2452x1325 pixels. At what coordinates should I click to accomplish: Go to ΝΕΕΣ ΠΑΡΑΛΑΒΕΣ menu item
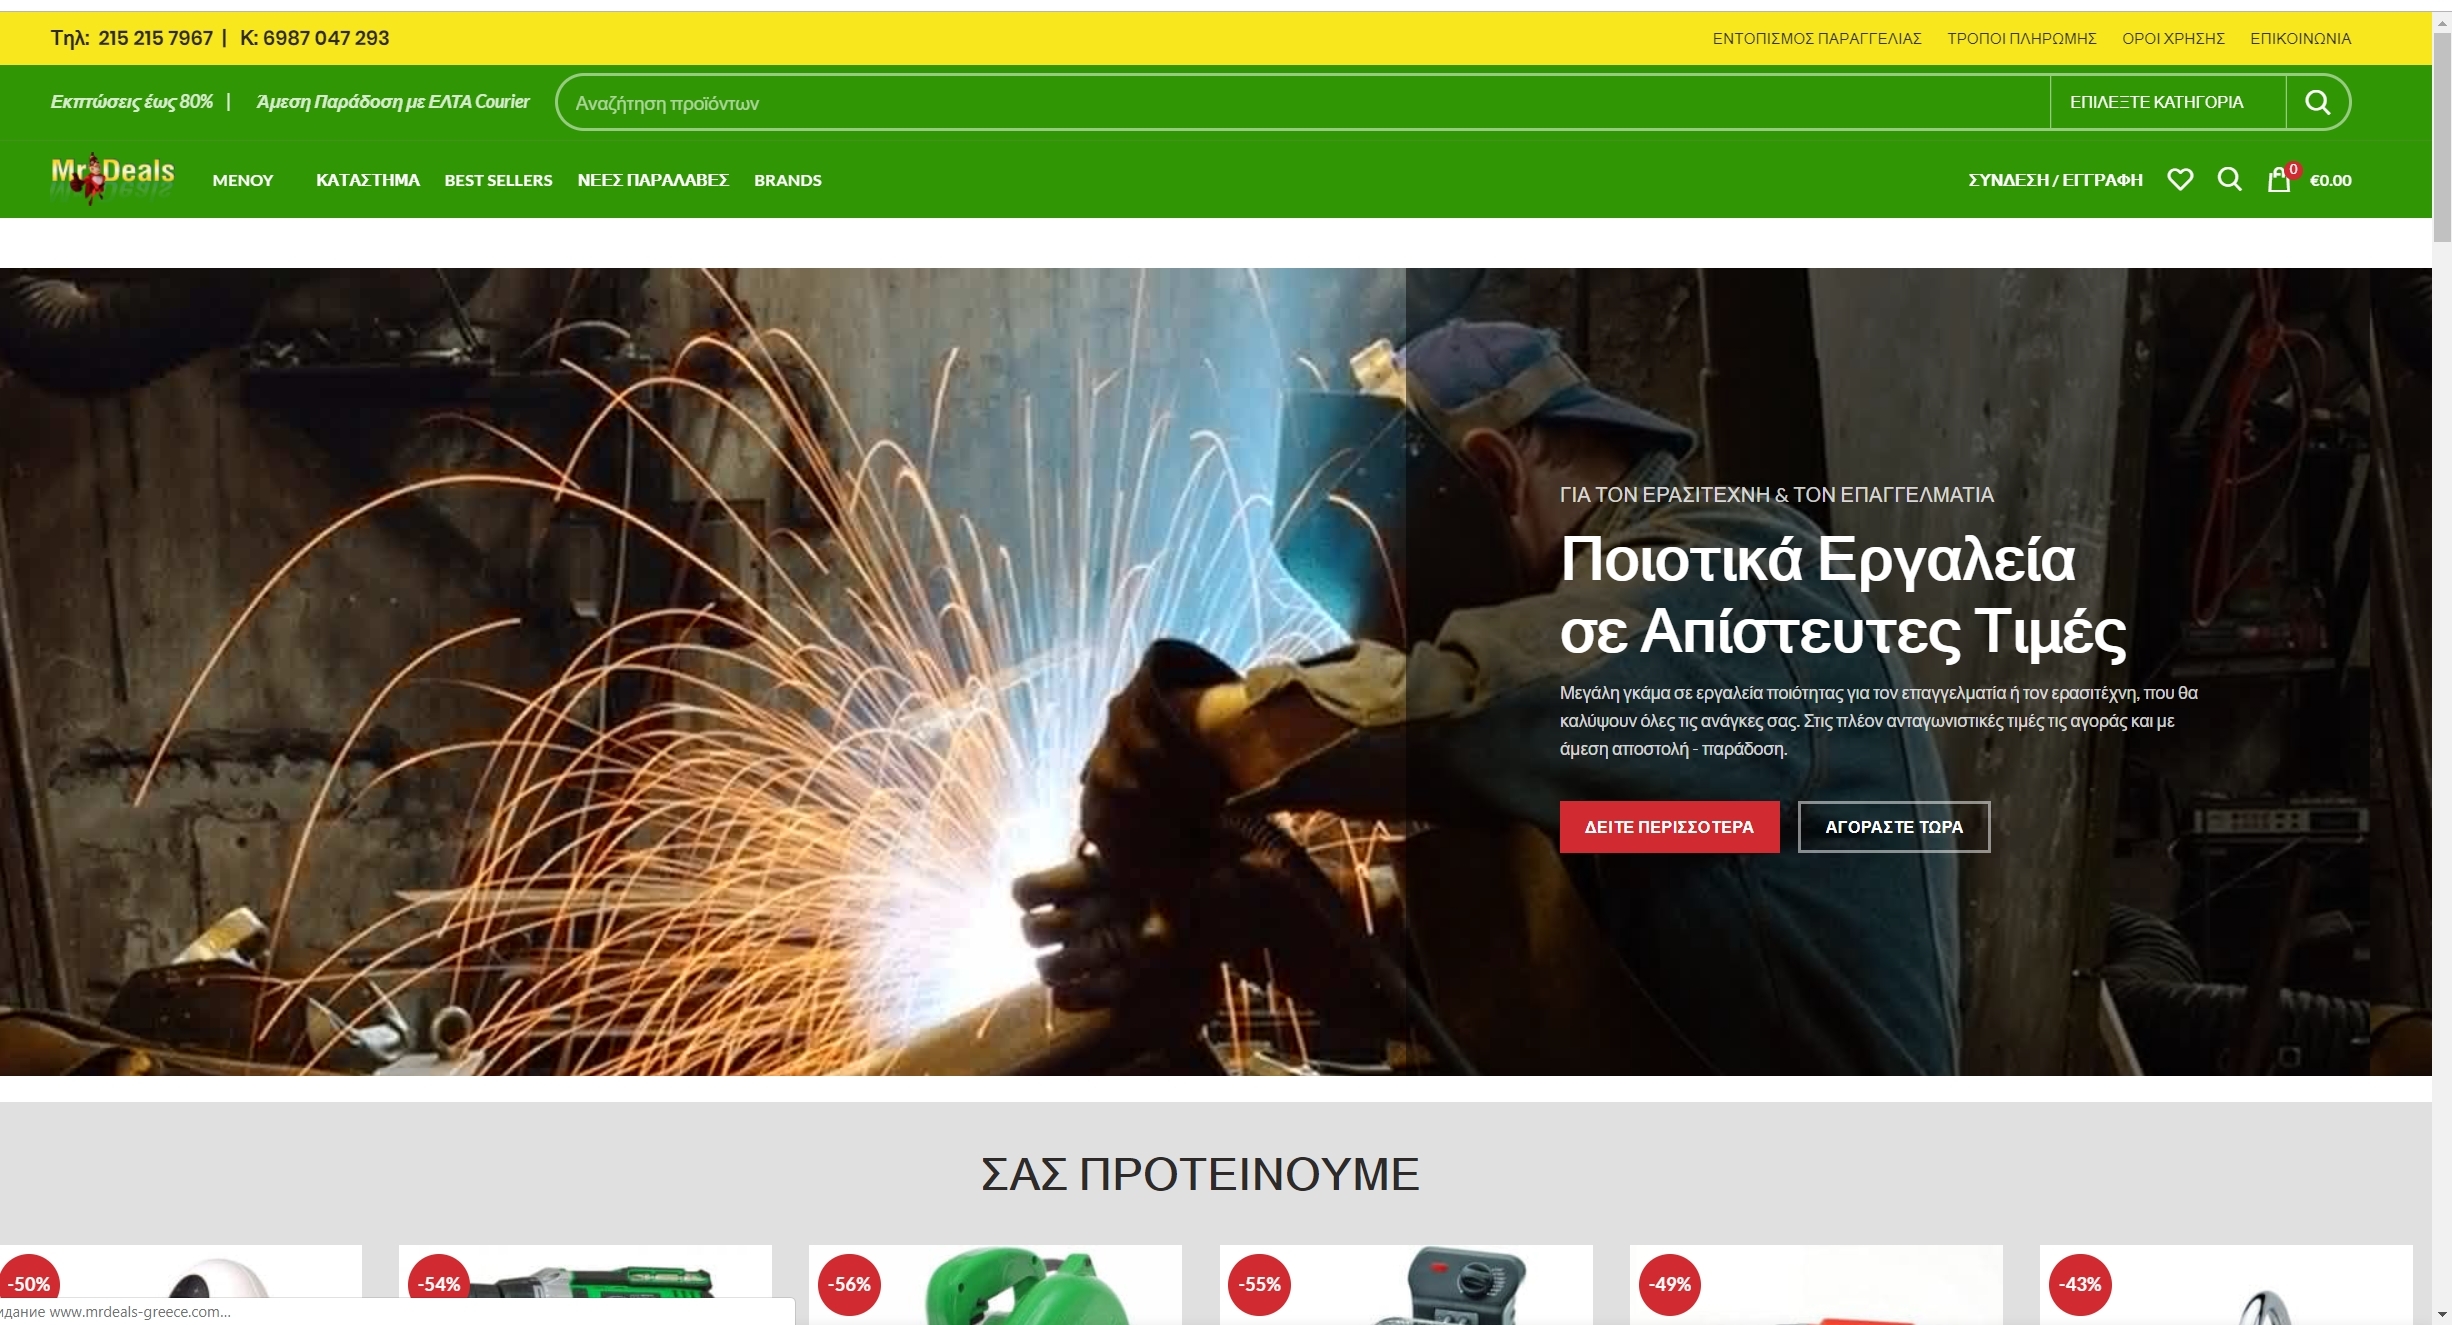(x=653, y=181)
